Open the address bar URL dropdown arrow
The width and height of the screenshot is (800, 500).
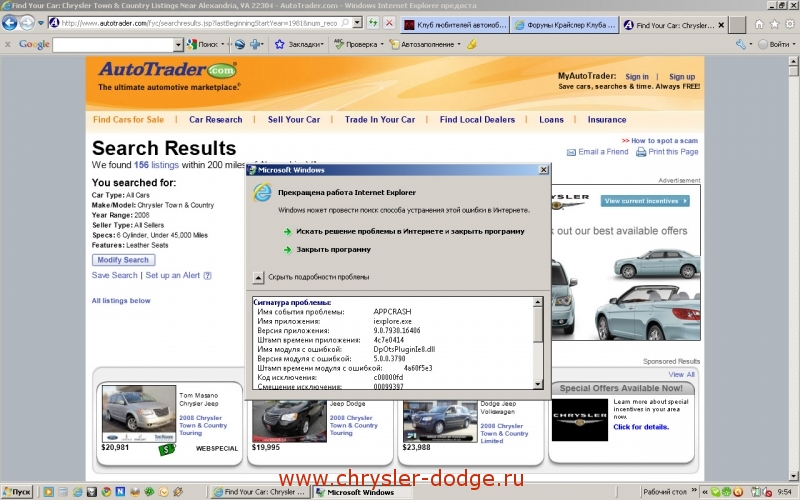358,23
